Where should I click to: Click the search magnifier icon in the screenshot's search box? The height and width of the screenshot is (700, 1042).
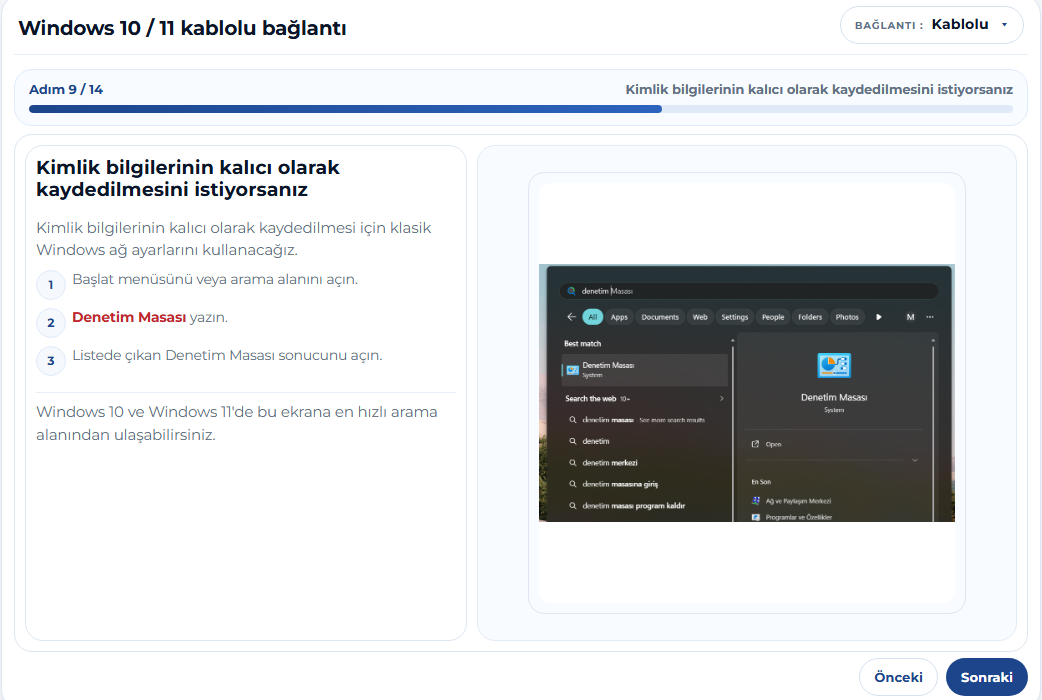click(571, 291)
